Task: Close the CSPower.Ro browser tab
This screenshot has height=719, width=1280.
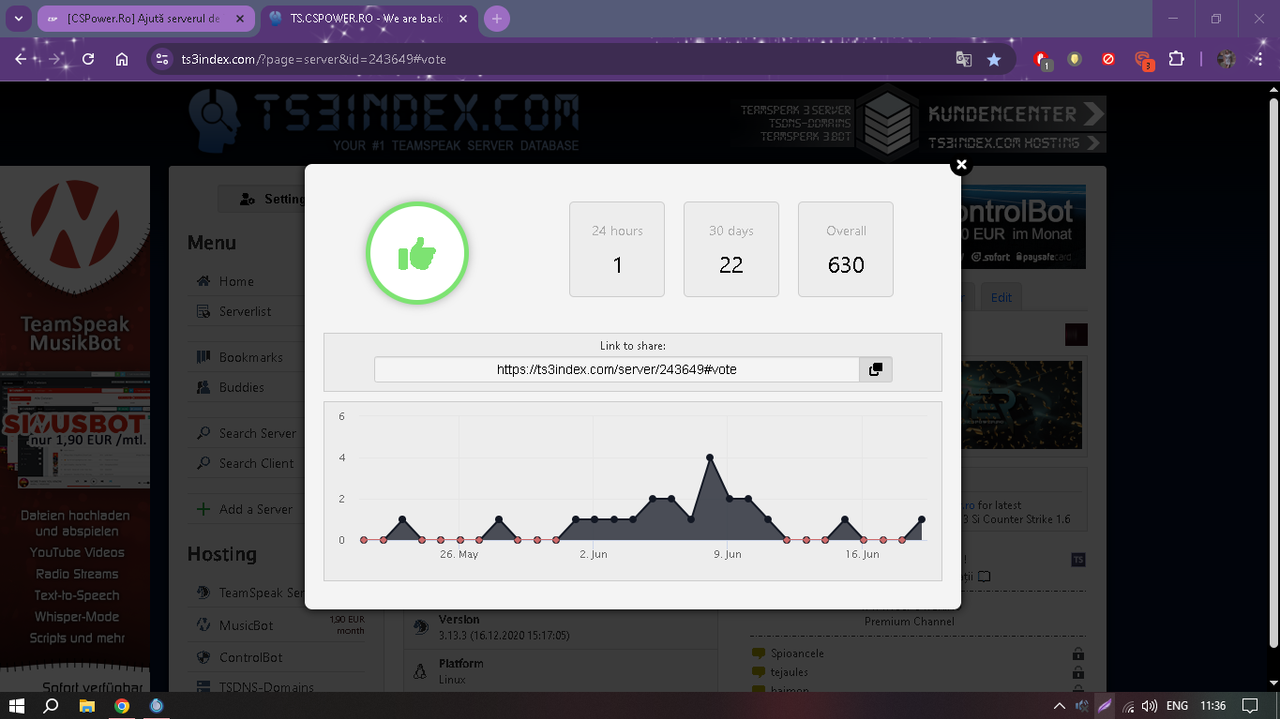Action: tap(242, 19)
